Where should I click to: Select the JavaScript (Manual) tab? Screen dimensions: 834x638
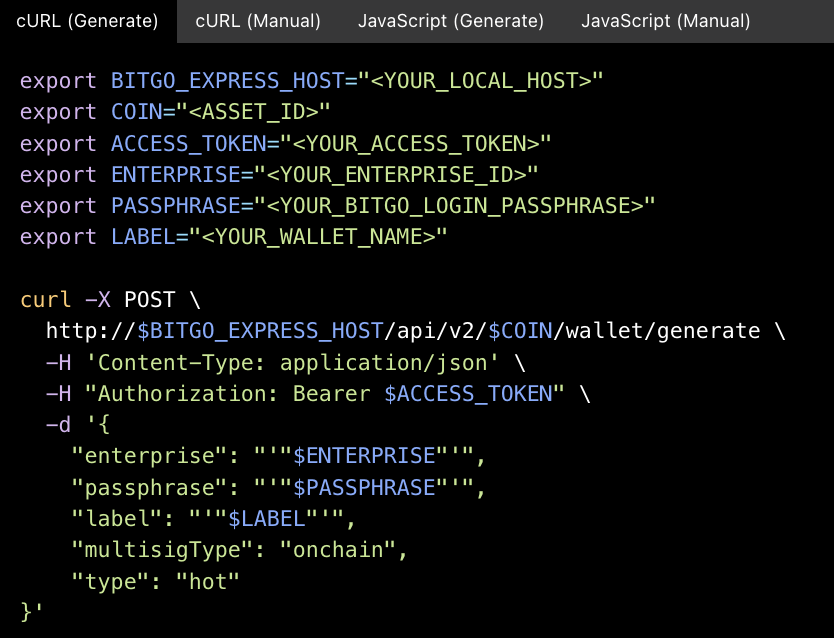point(665,20)
